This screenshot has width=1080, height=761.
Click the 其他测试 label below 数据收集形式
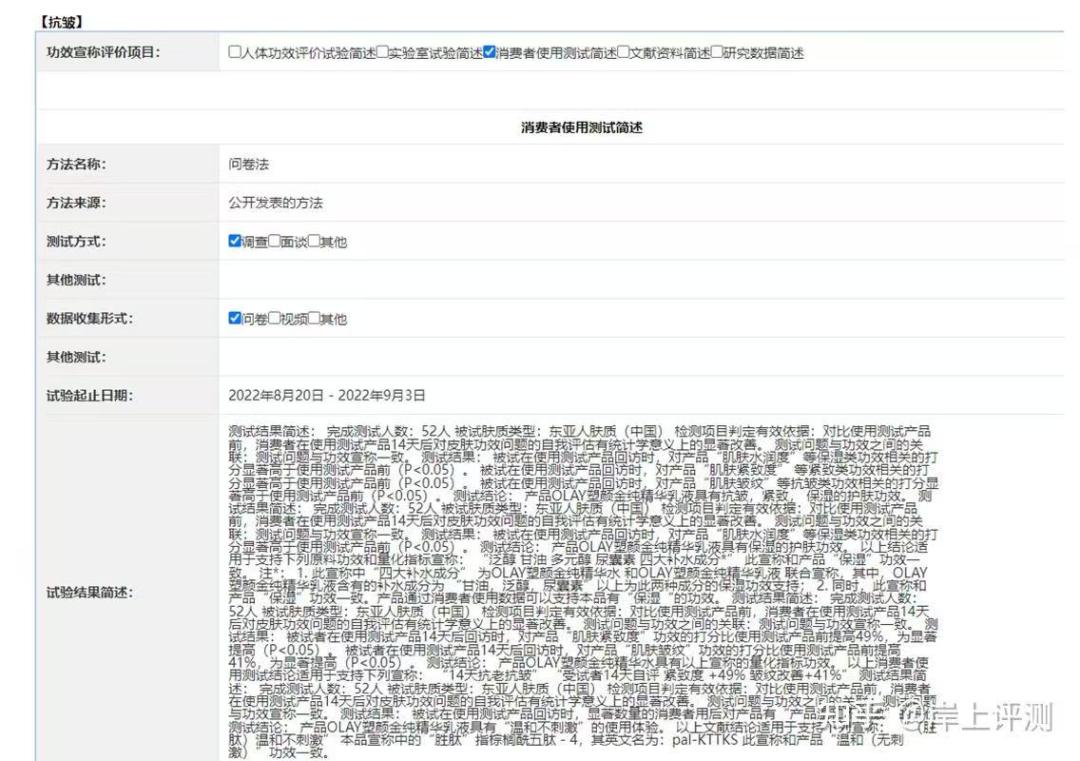[76, 357]
